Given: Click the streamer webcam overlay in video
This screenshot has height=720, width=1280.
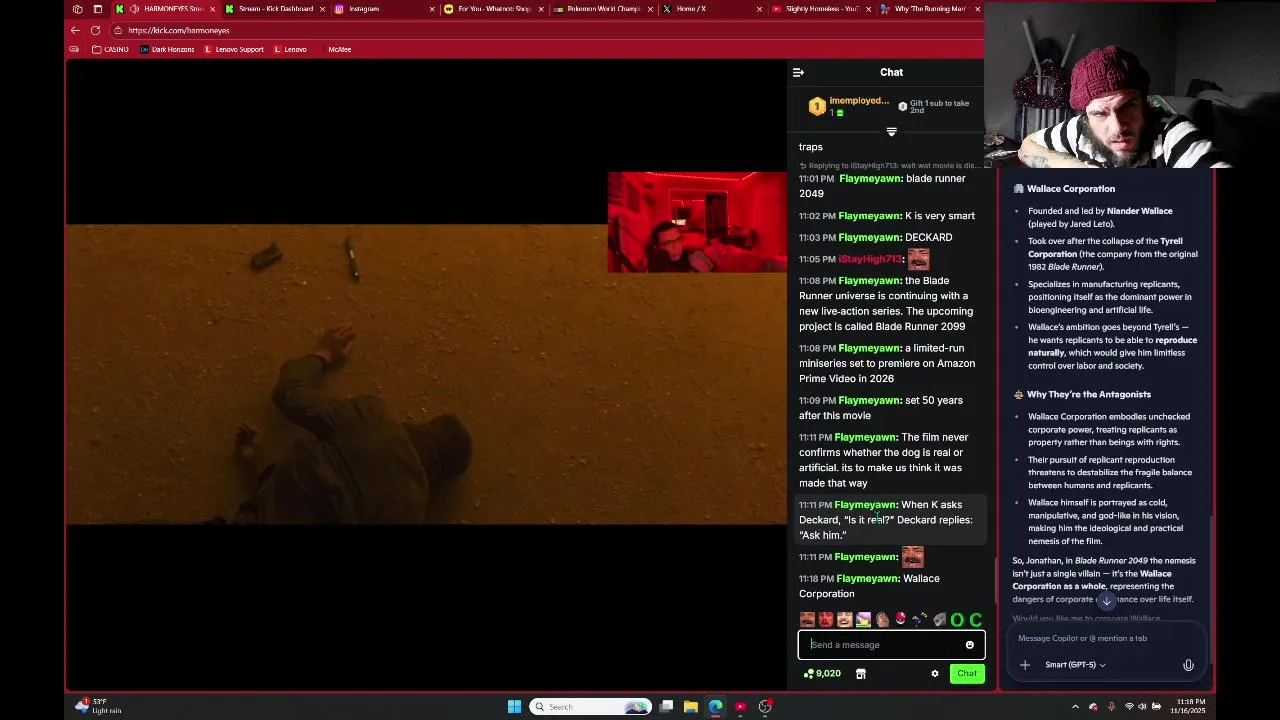Looking at the screenshot, I should click(x=697, y=222).
